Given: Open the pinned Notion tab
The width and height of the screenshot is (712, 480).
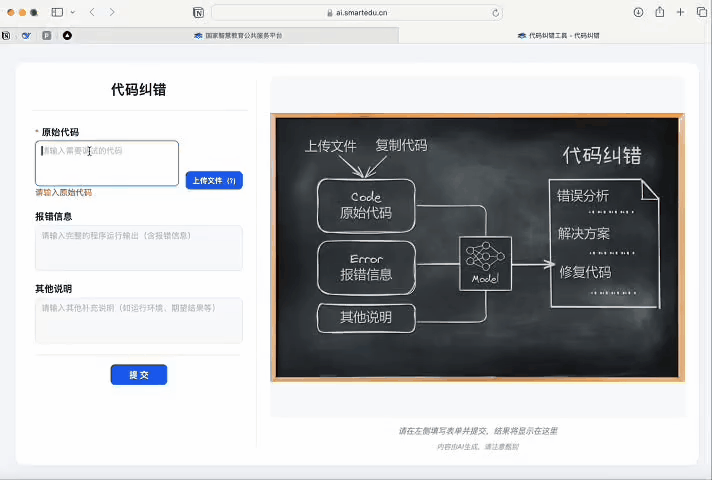Looking at the screenshot, I should click(x=6, y=35).
